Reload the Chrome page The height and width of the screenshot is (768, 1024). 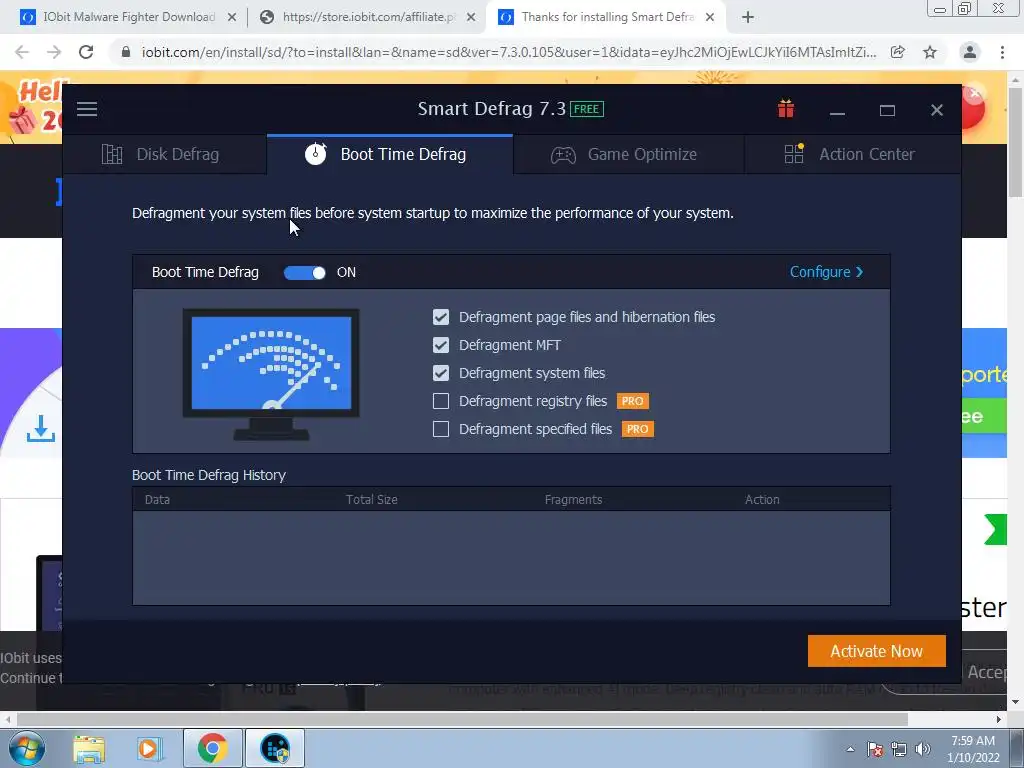[x=86, y=52]
